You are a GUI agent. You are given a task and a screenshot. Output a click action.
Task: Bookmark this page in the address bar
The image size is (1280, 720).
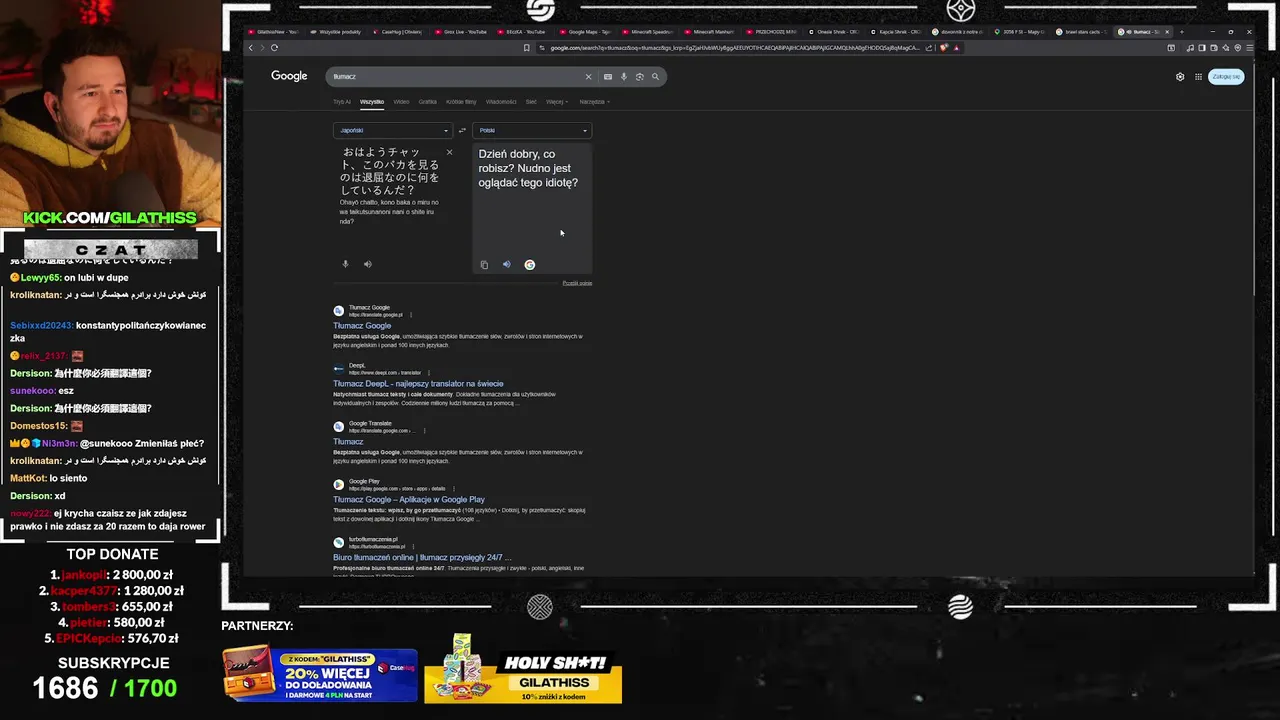[x=527, y=48]
